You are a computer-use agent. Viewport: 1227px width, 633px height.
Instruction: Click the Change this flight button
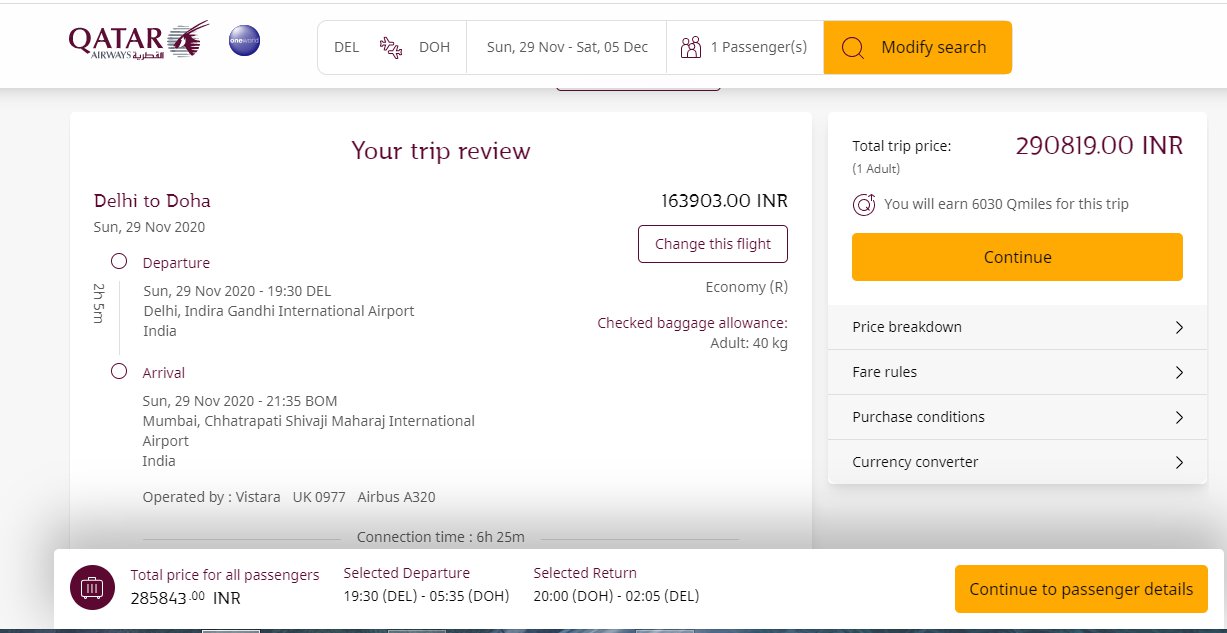713,244
